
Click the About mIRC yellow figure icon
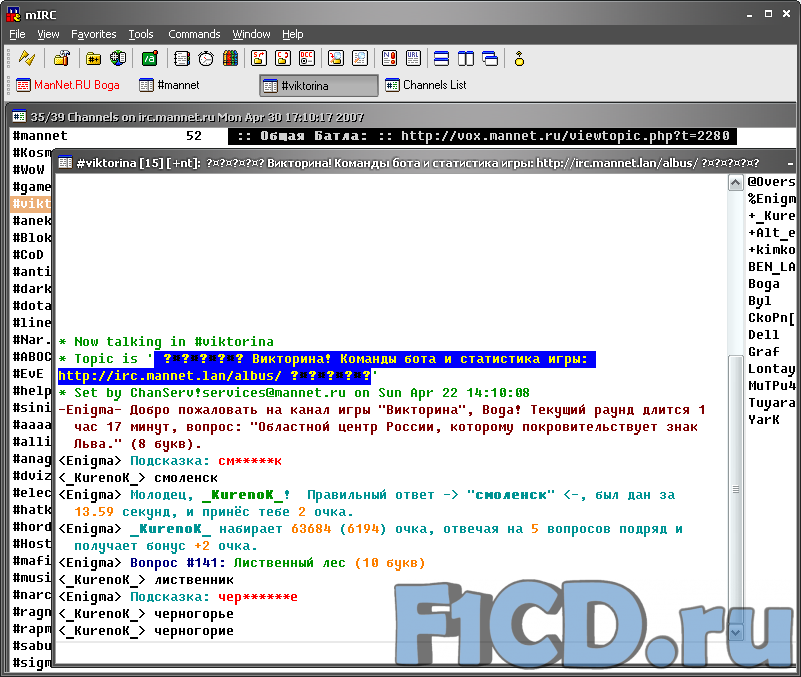[x=519, y=58]
